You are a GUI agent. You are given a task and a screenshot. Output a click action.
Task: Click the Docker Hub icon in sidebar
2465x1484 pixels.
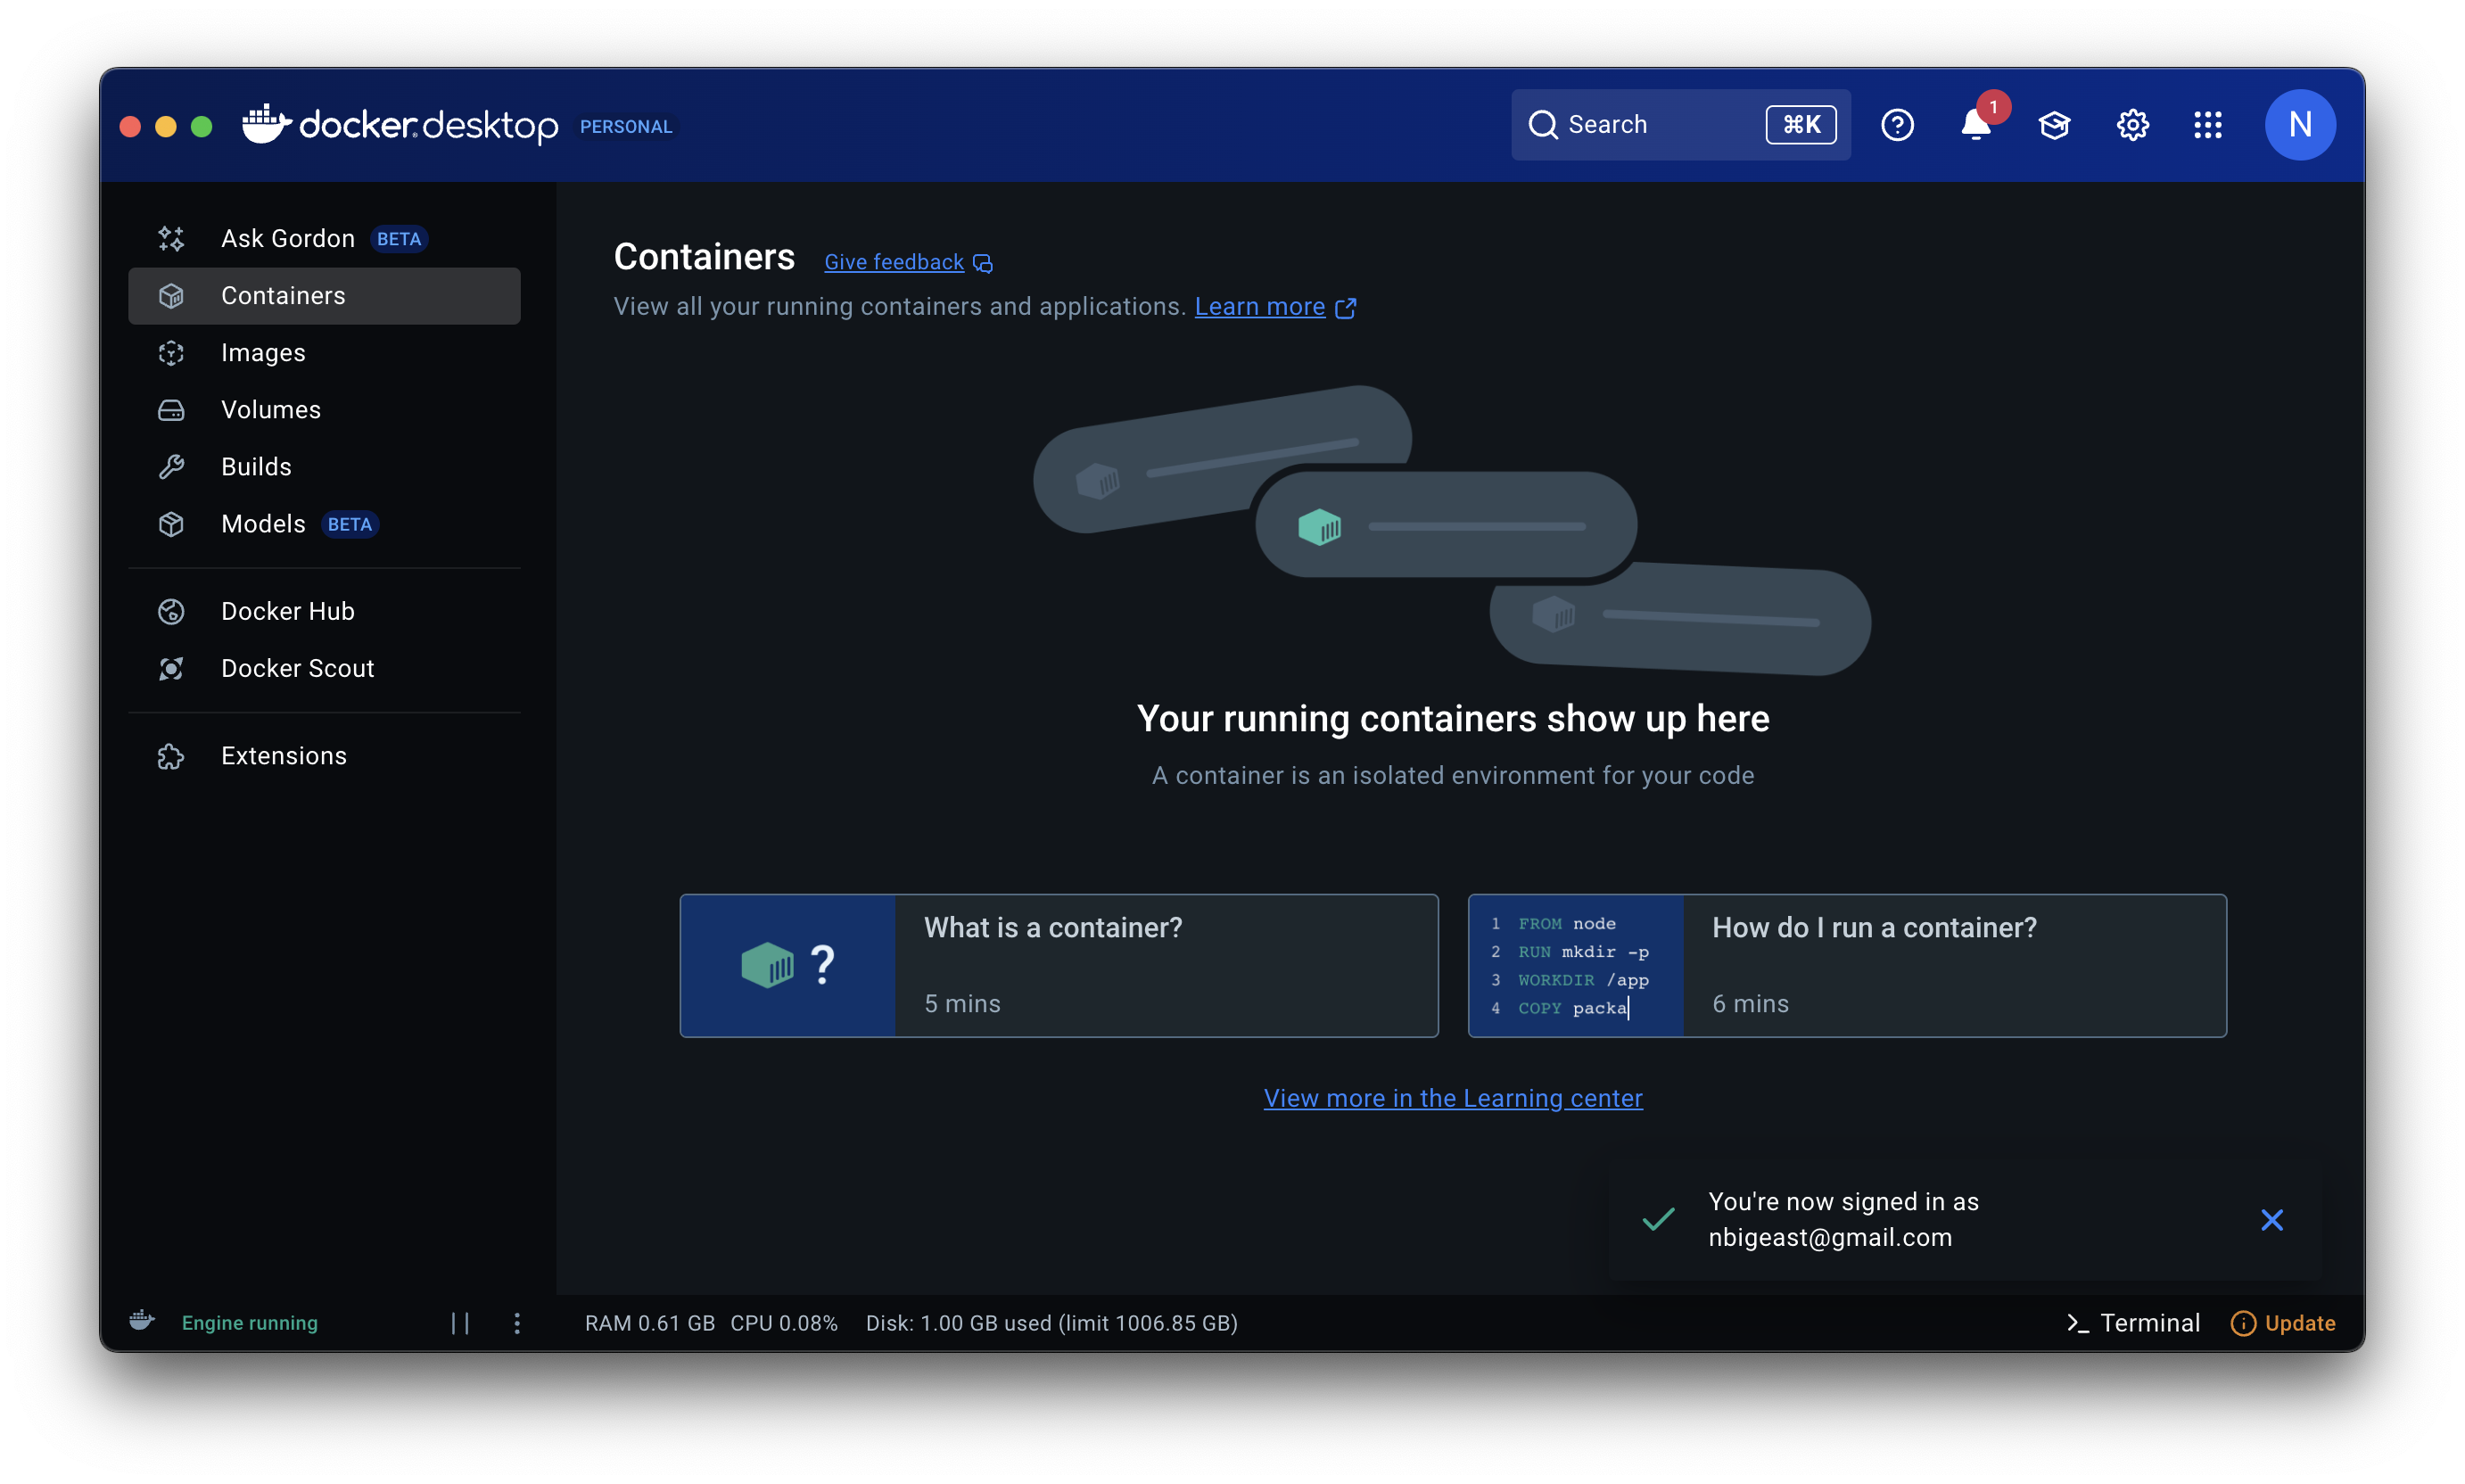pos(171,610)
